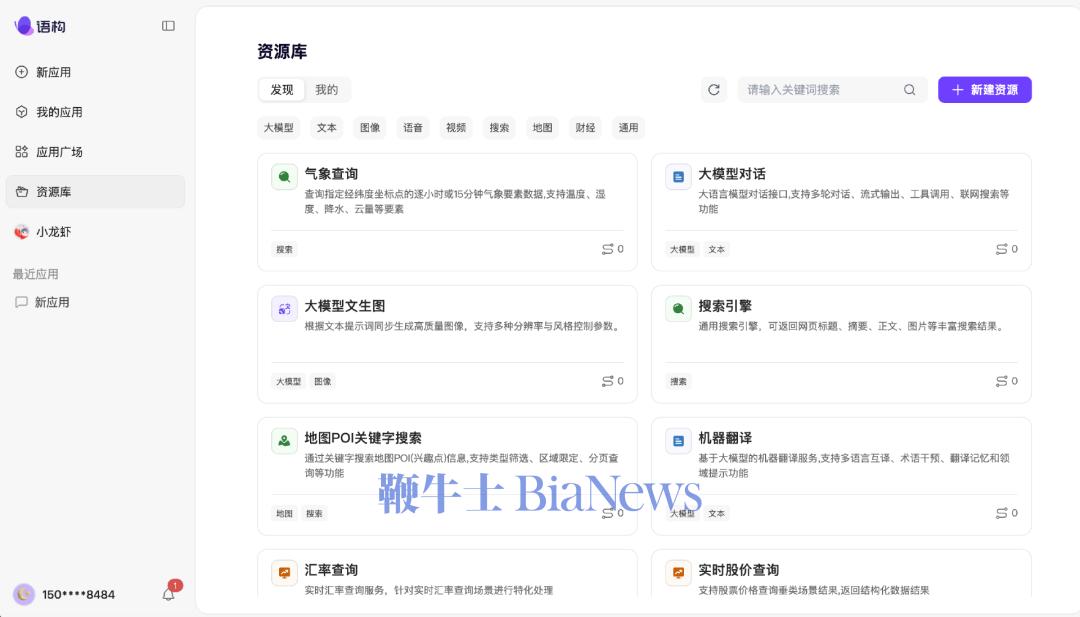Click 大模型 tag on 大模型文生图 card
The height and width of the screenshot is (617, 1080).
pyautogui.click(x=288, y=381)
